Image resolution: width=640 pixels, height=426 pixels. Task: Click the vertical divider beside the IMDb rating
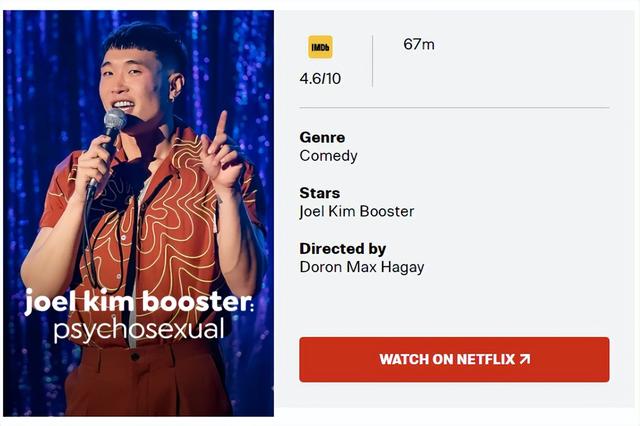[372, 61]
